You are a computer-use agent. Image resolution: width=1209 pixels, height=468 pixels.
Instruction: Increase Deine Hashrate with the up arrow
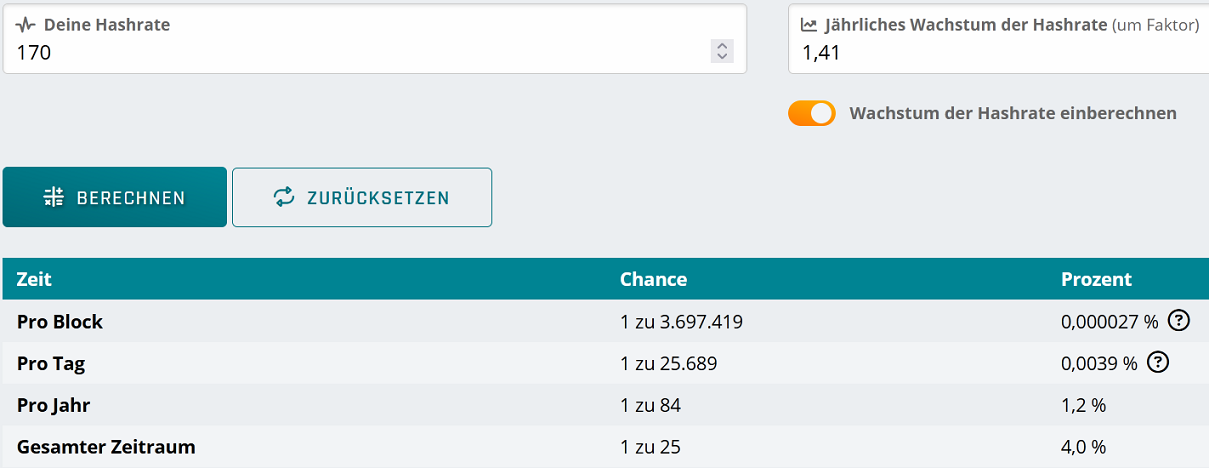click(x=722, y=46)
